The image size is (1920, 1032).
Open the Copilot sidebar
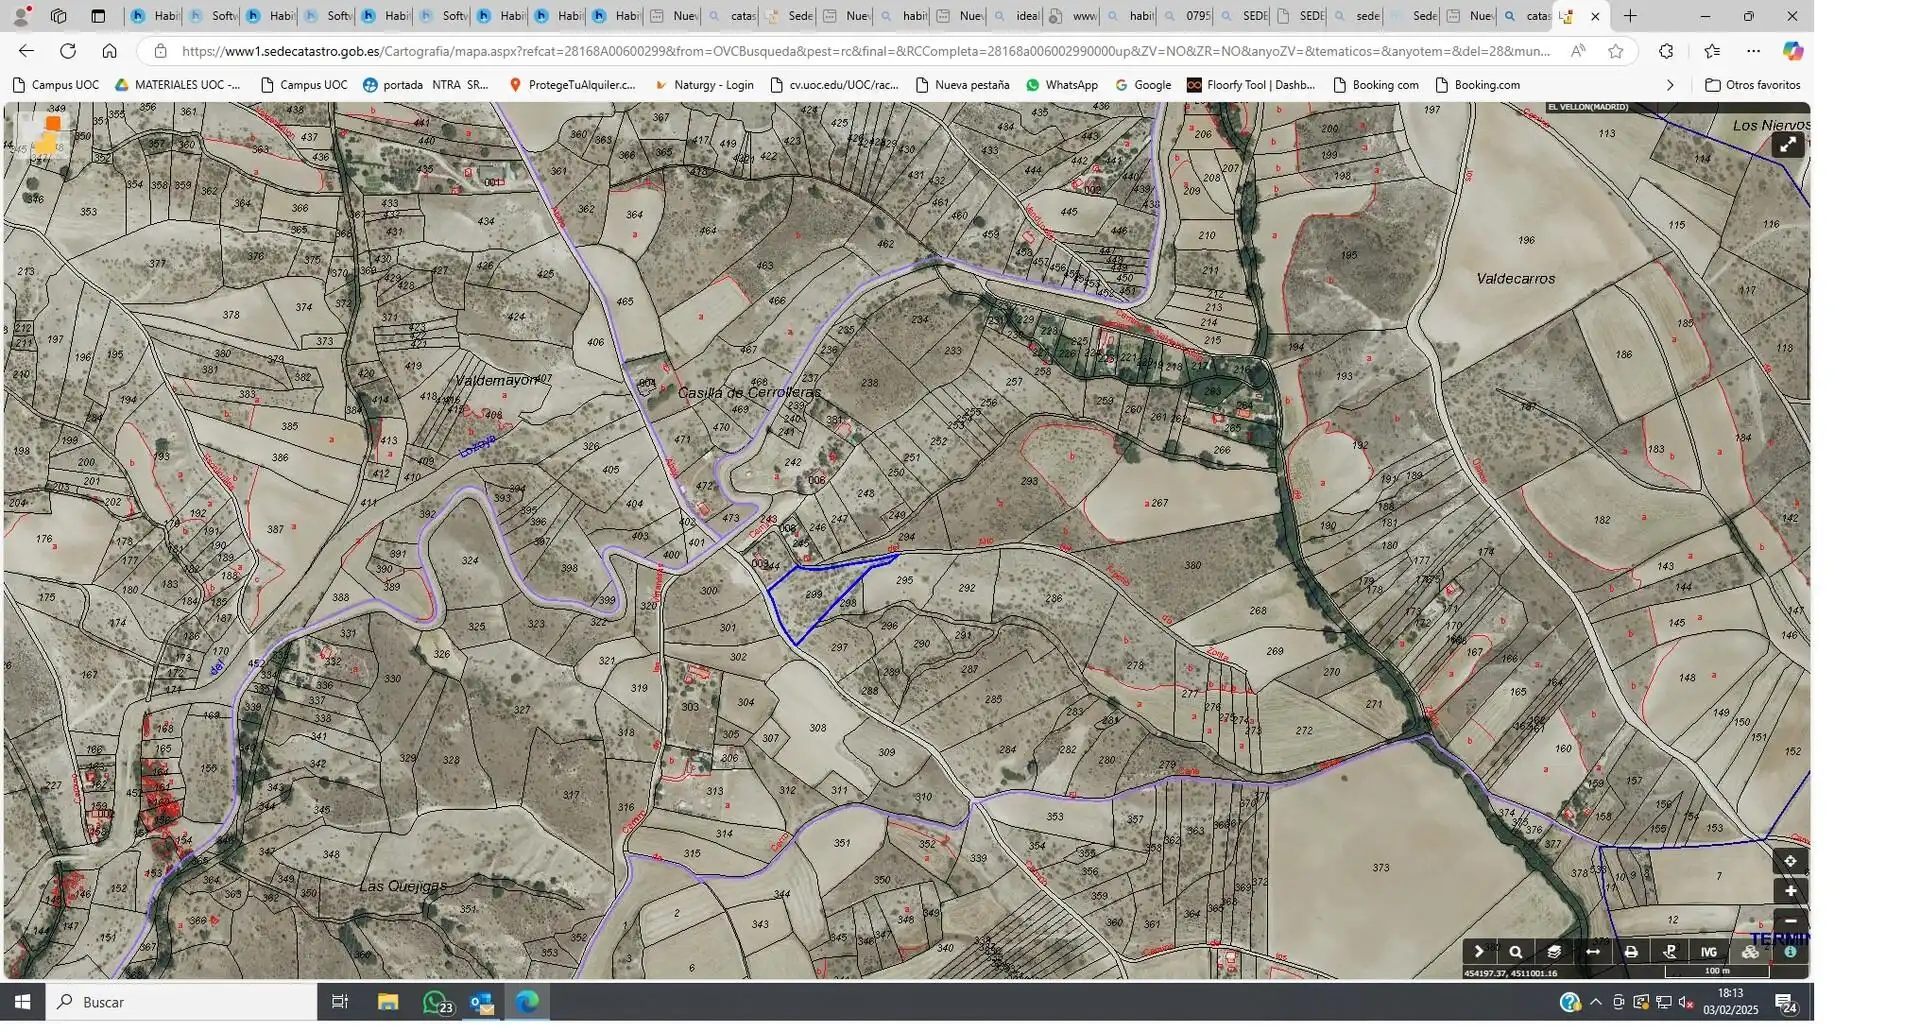tap(1792, 51)
